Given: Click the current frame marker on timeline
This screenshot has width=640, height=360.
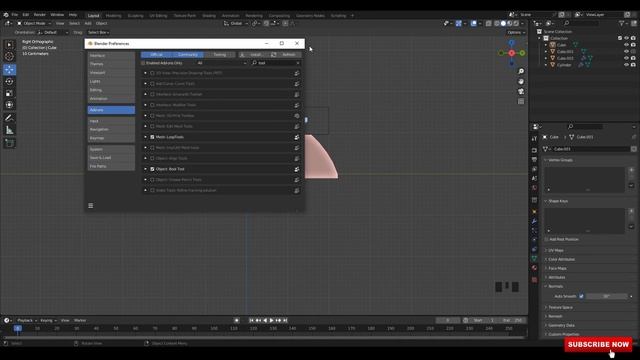Looking at the screenshot, I should point(18,328).
